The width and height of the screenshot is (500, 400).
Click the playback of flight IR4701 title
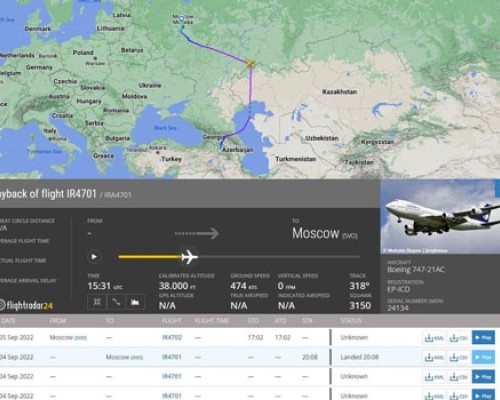point(48,194)
